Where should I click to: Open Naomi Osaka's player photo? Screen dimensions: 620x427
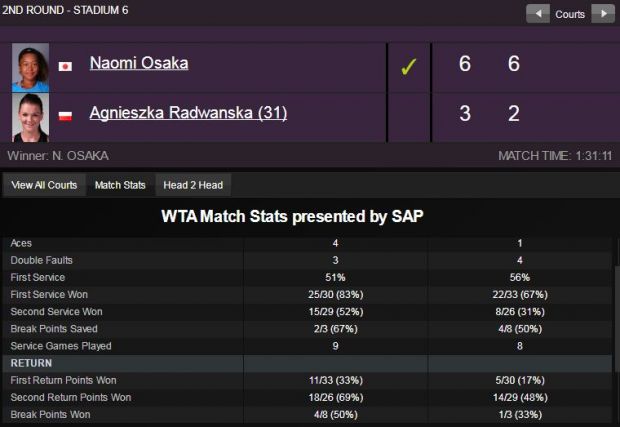click(x=30, y=68)
